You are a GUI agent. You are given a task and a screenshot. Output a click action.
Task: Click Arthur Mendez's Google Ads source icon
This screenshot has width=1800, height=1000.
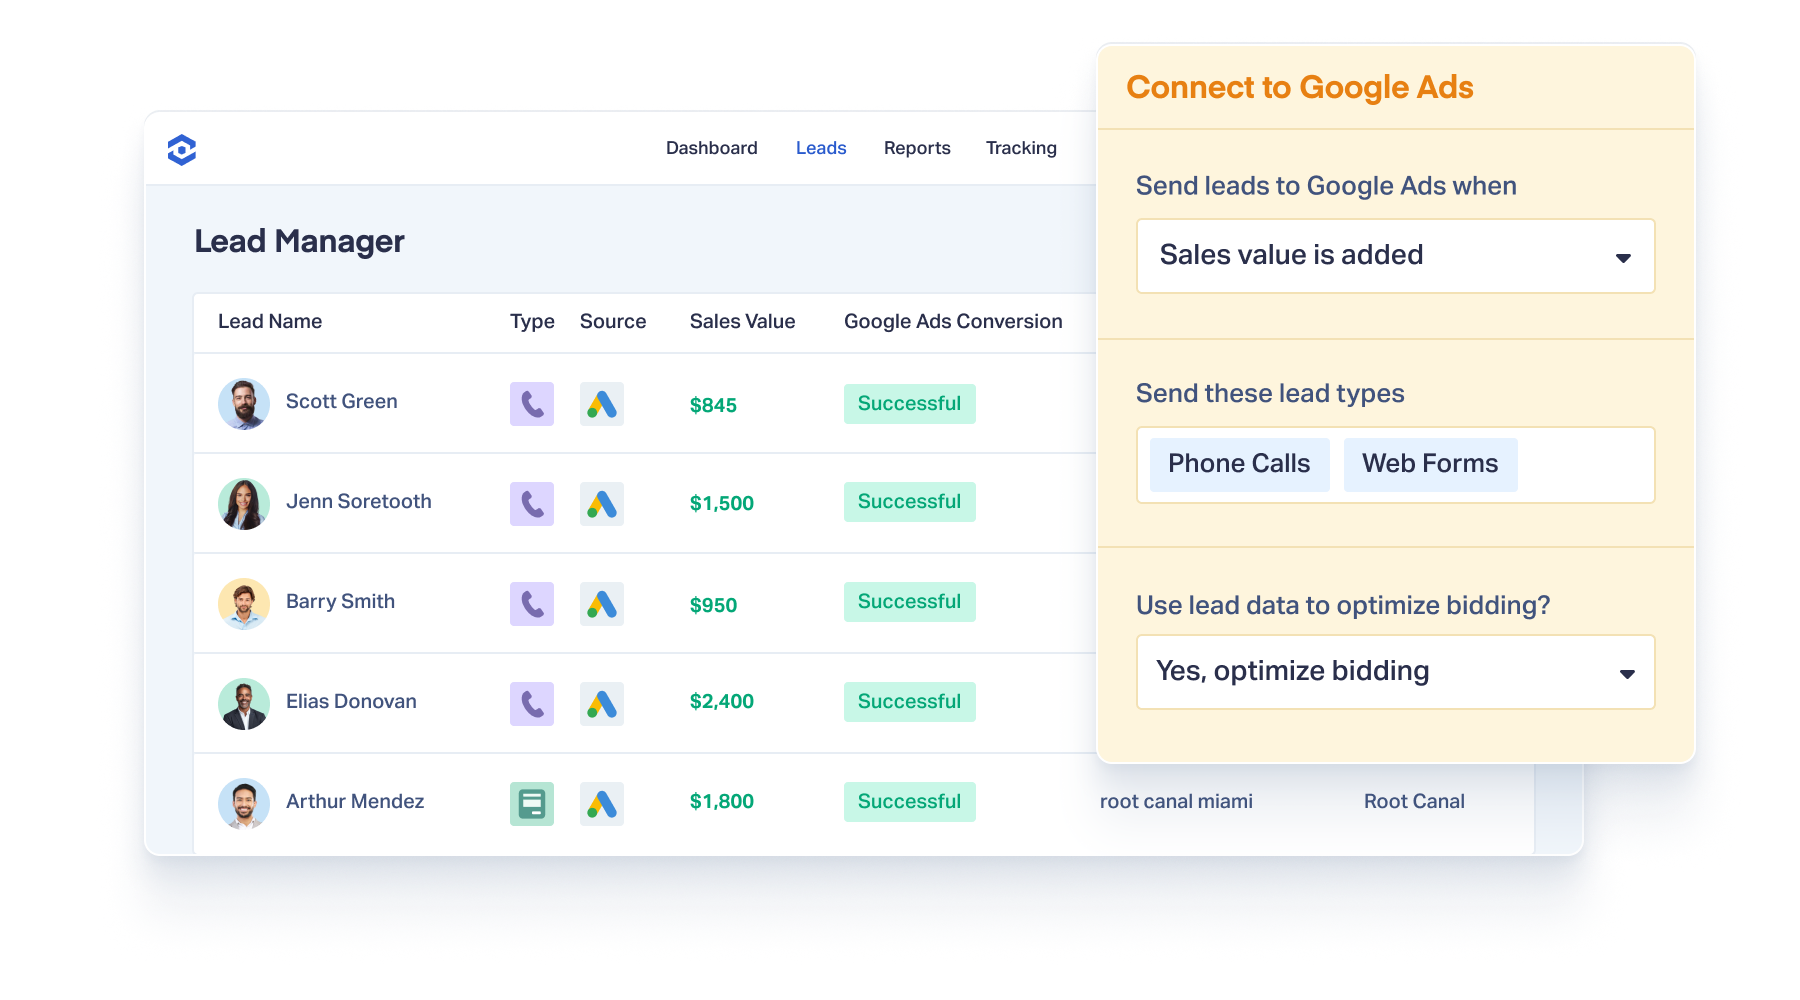coord(602,804)
